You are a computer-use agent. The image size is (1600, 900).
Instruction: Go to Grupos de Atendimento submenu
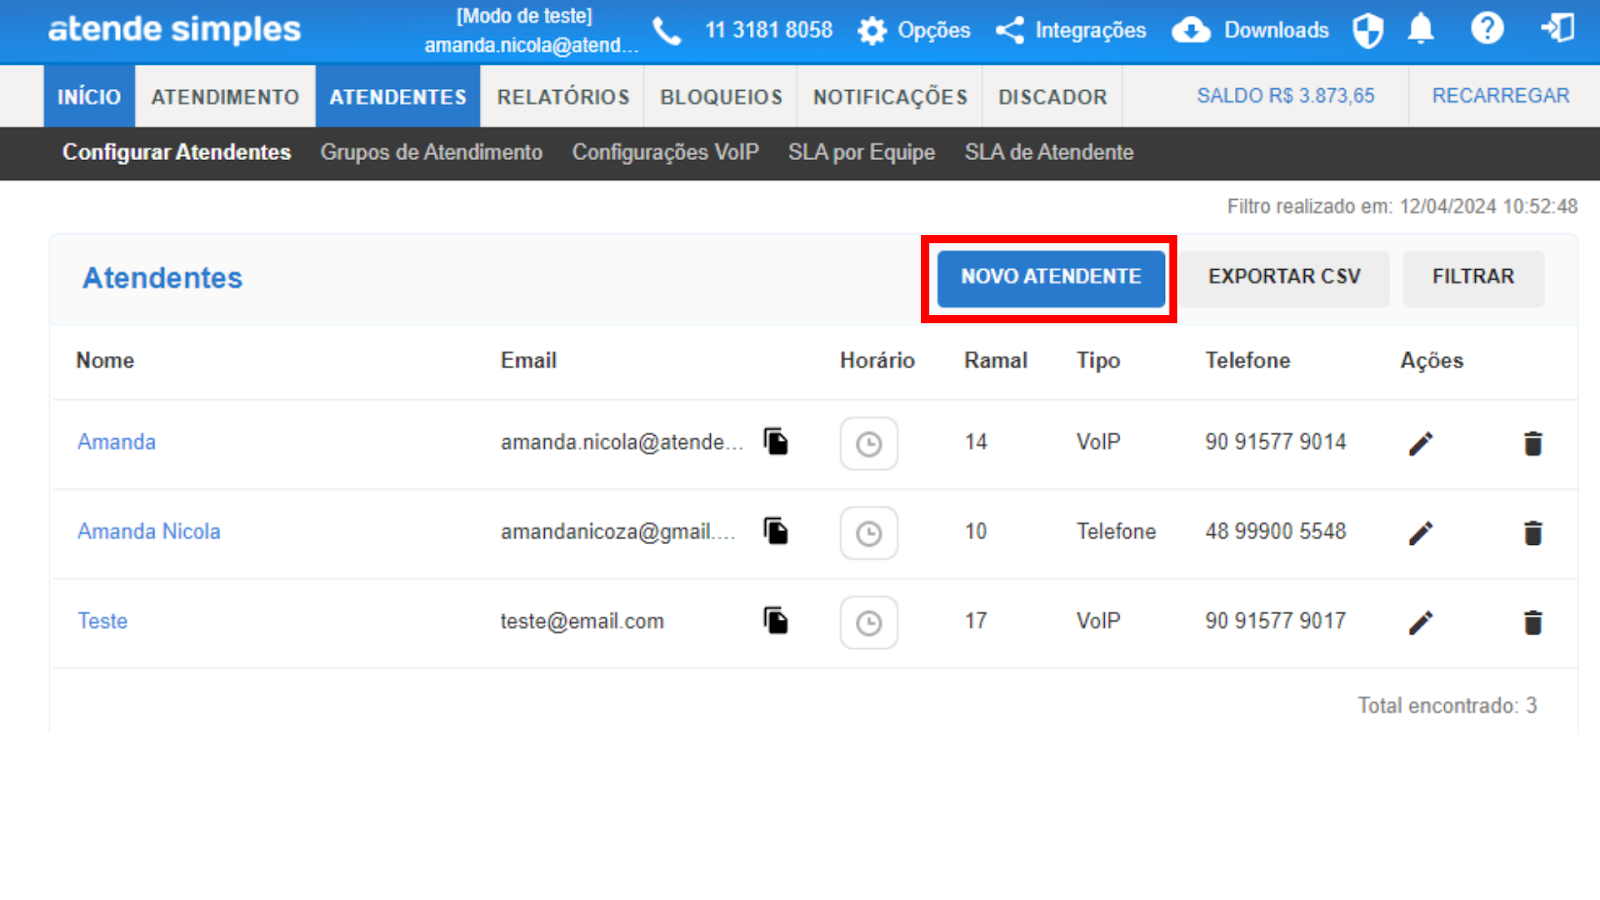431,152
